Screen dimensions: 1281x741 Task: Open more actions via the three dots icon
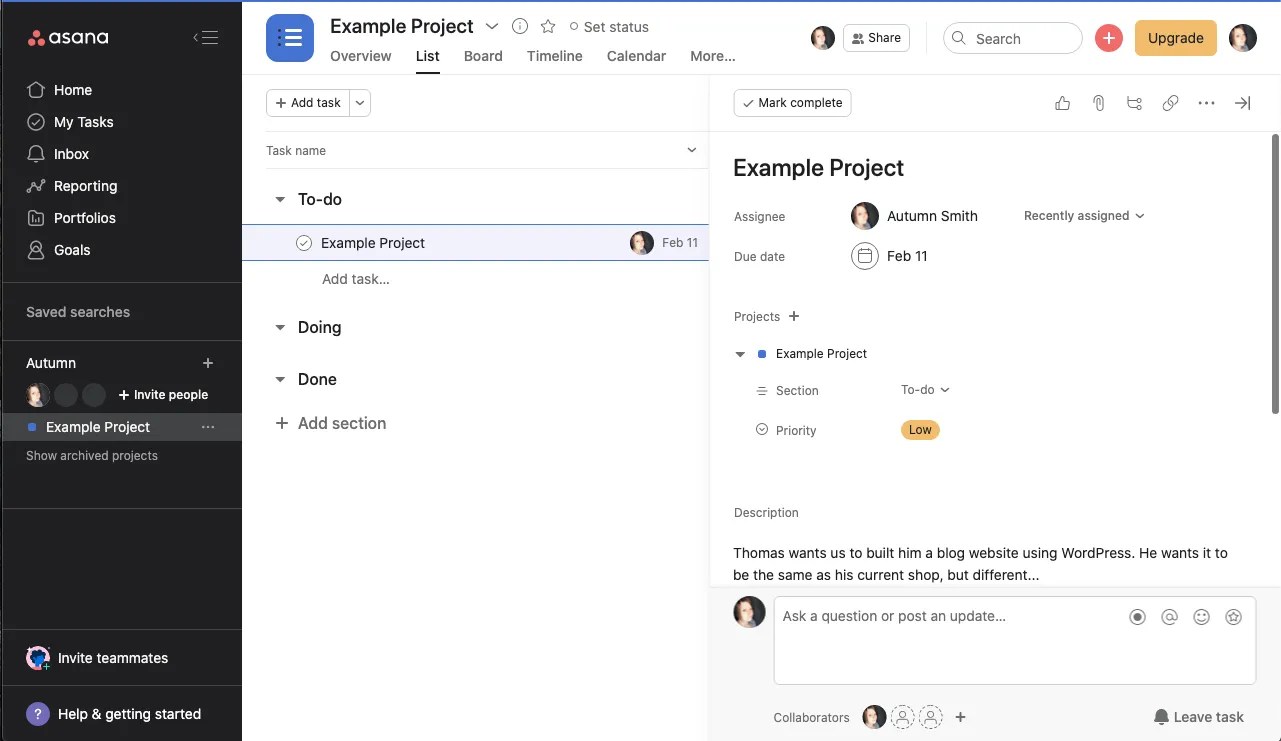point(1206,102)
